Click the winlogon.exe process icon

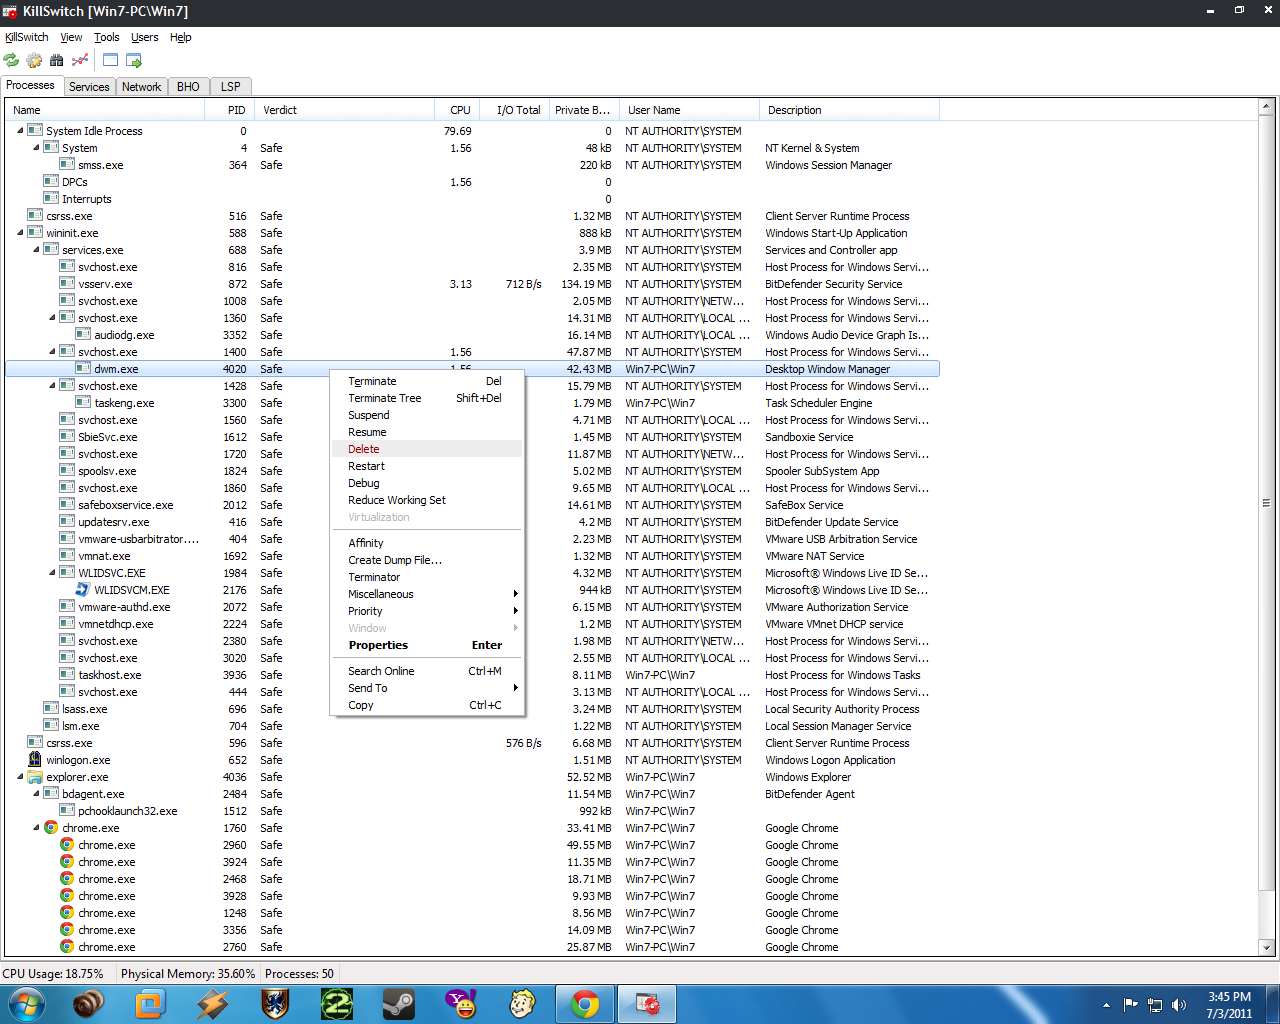tap(35, 760)
